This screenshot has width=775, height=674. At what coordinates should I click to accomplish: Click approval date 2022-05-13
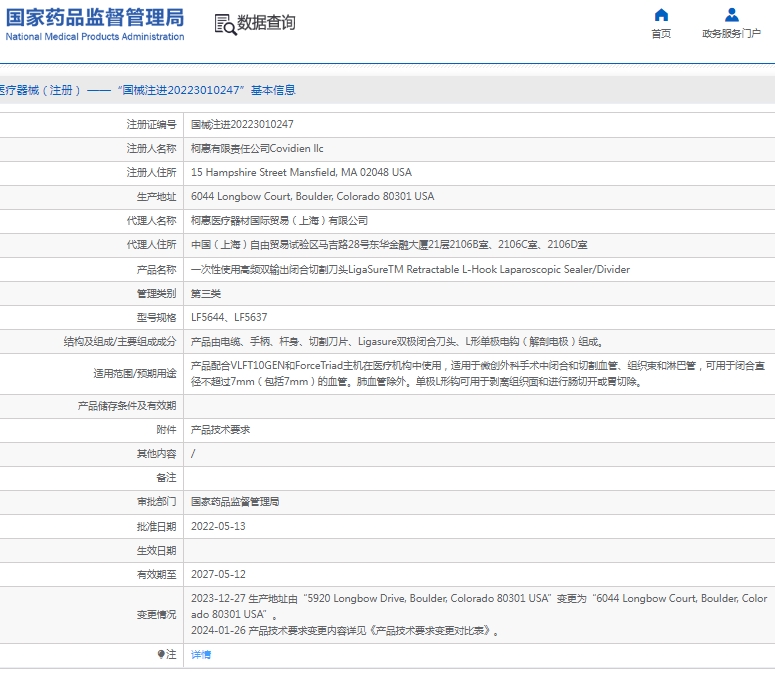pos(218,526)
